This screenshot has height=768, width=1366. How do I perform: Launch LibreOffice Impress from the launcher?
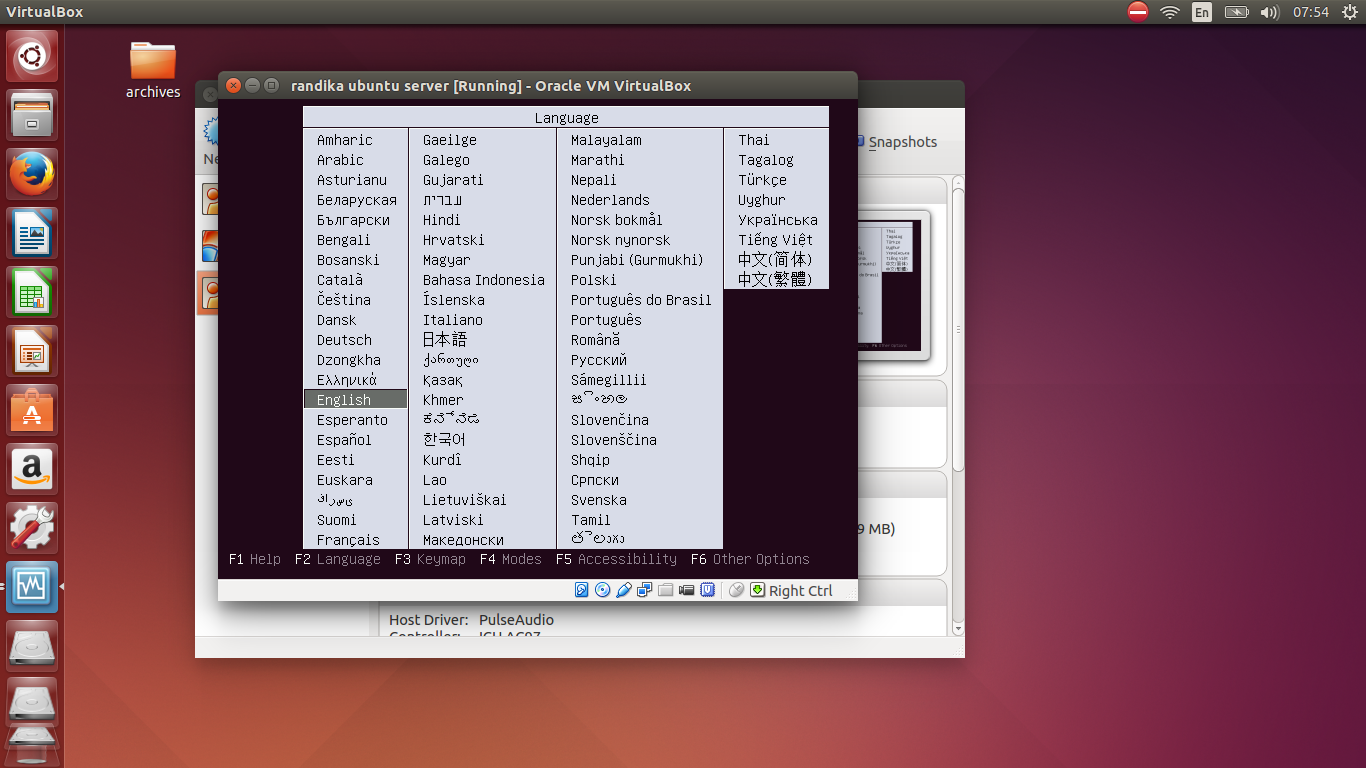point(32,351)
